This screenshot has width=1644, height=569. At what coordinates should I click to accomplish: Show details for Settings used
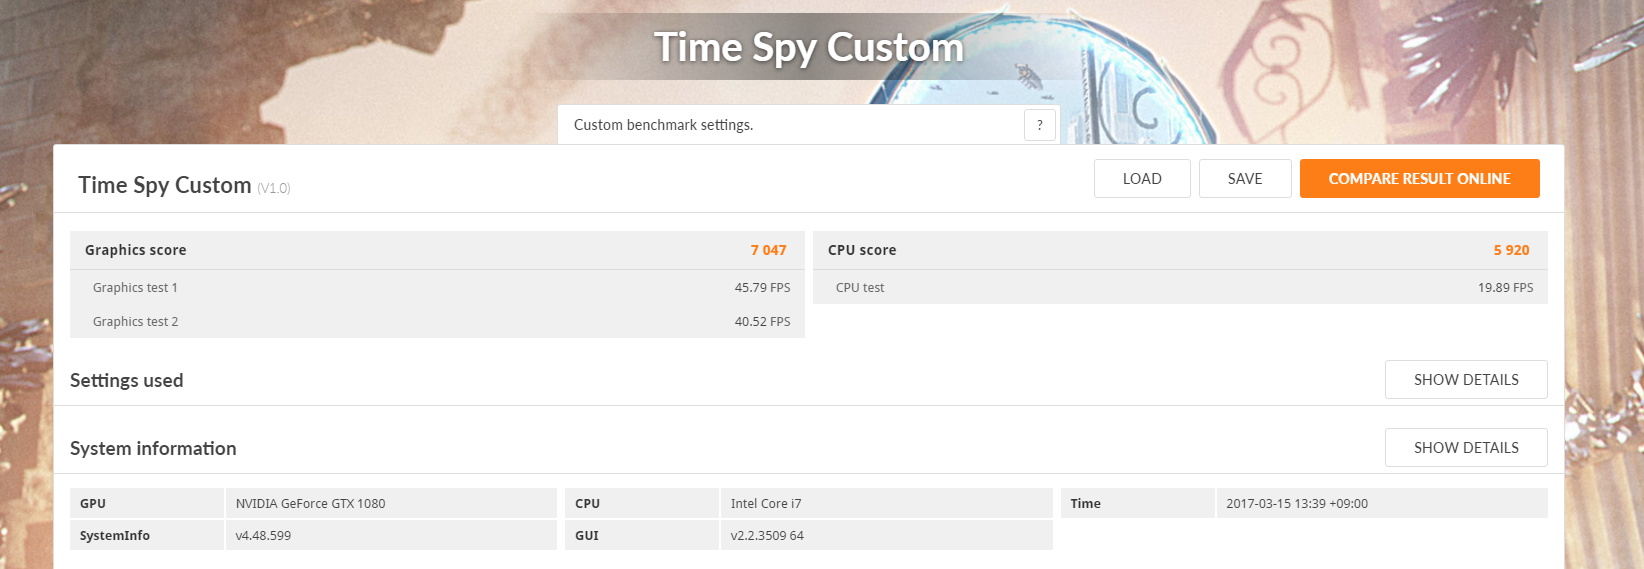click(x=1466, y=380)
